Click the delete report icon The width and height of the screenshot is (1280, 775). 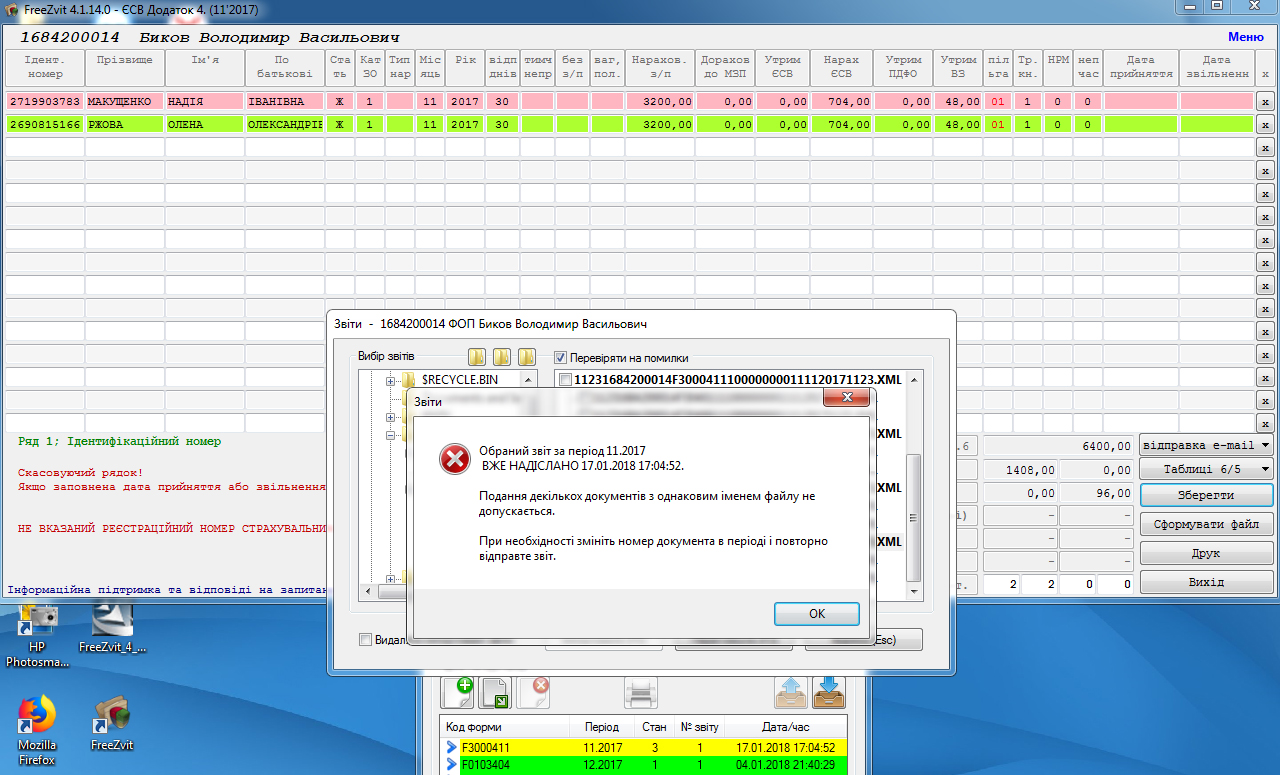coord(534,691)
